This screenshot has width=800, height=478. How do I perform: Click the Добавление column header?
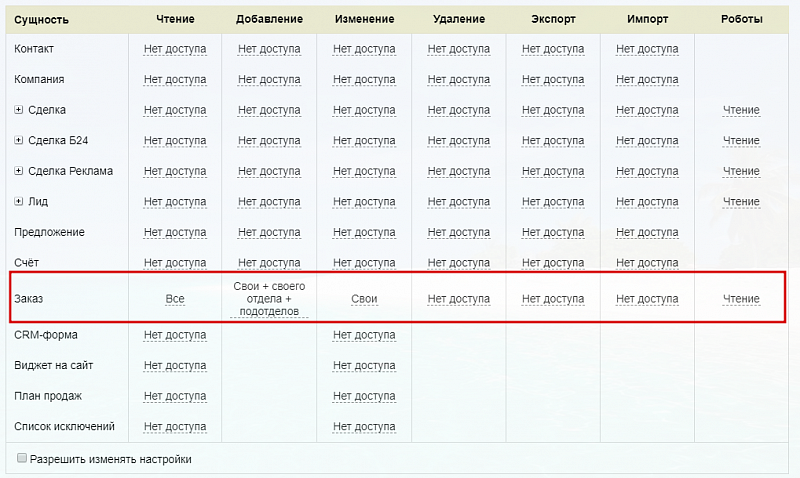coord(269,19)
